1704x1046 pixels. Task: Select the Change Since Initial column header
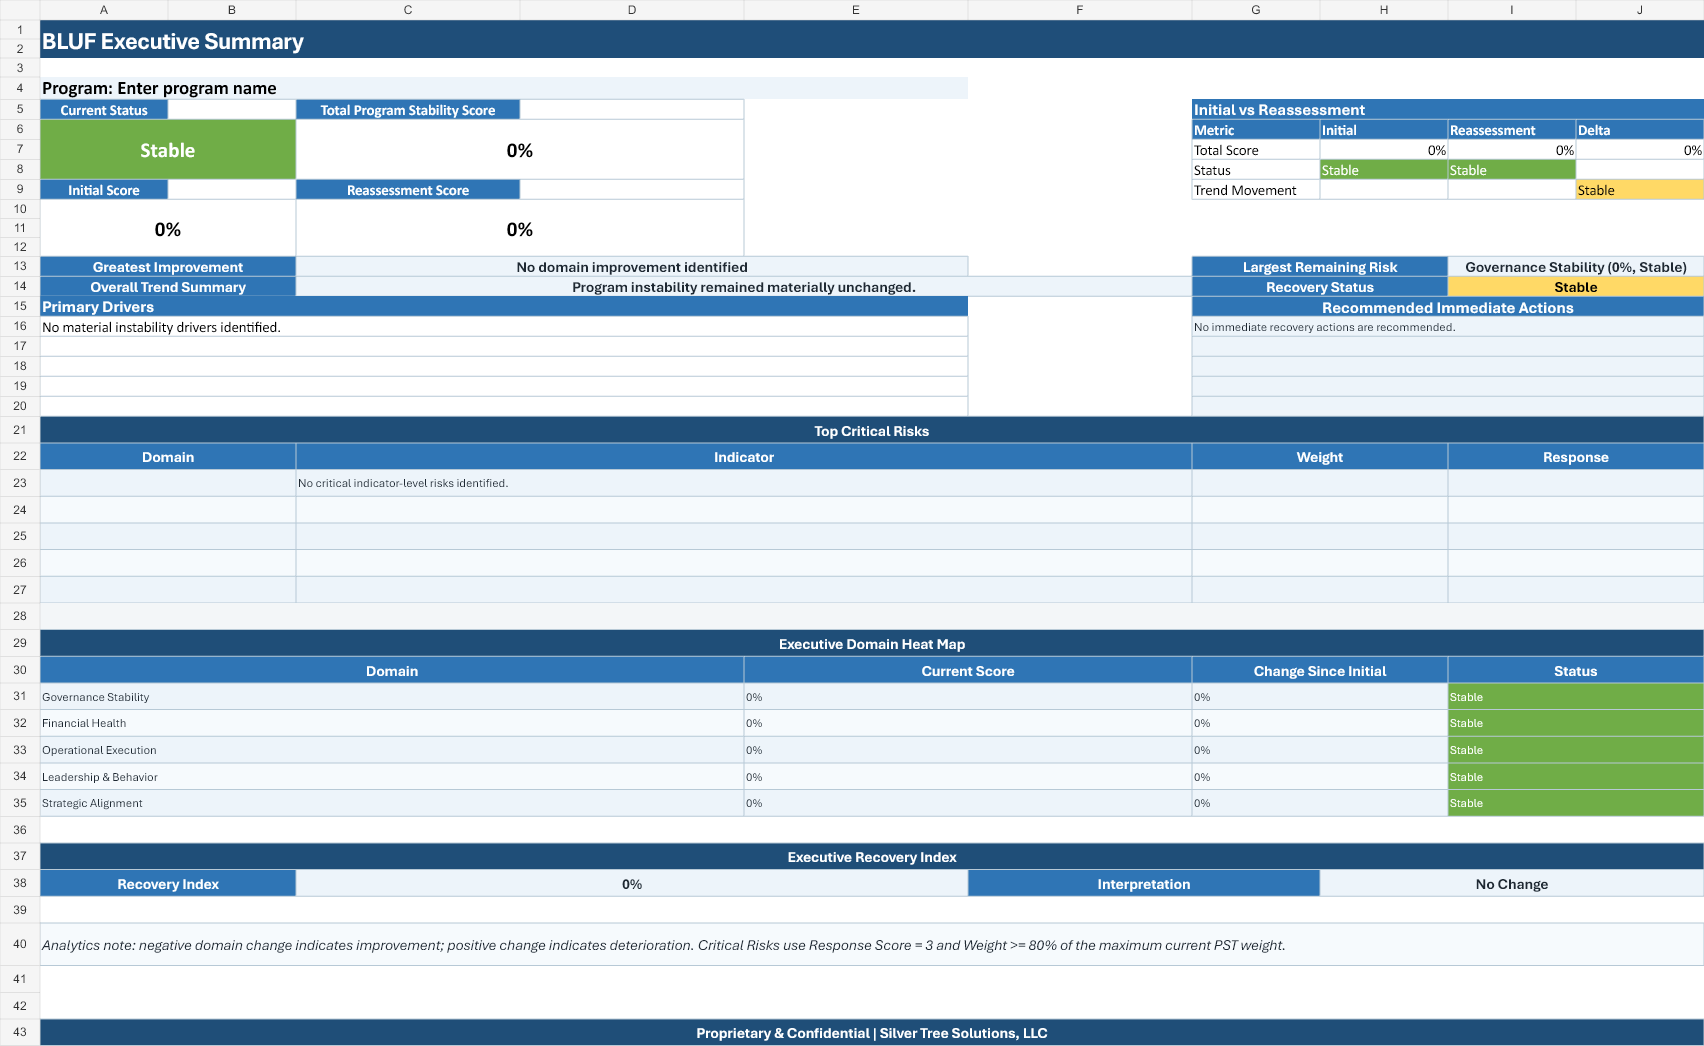tap(1320, 671)
